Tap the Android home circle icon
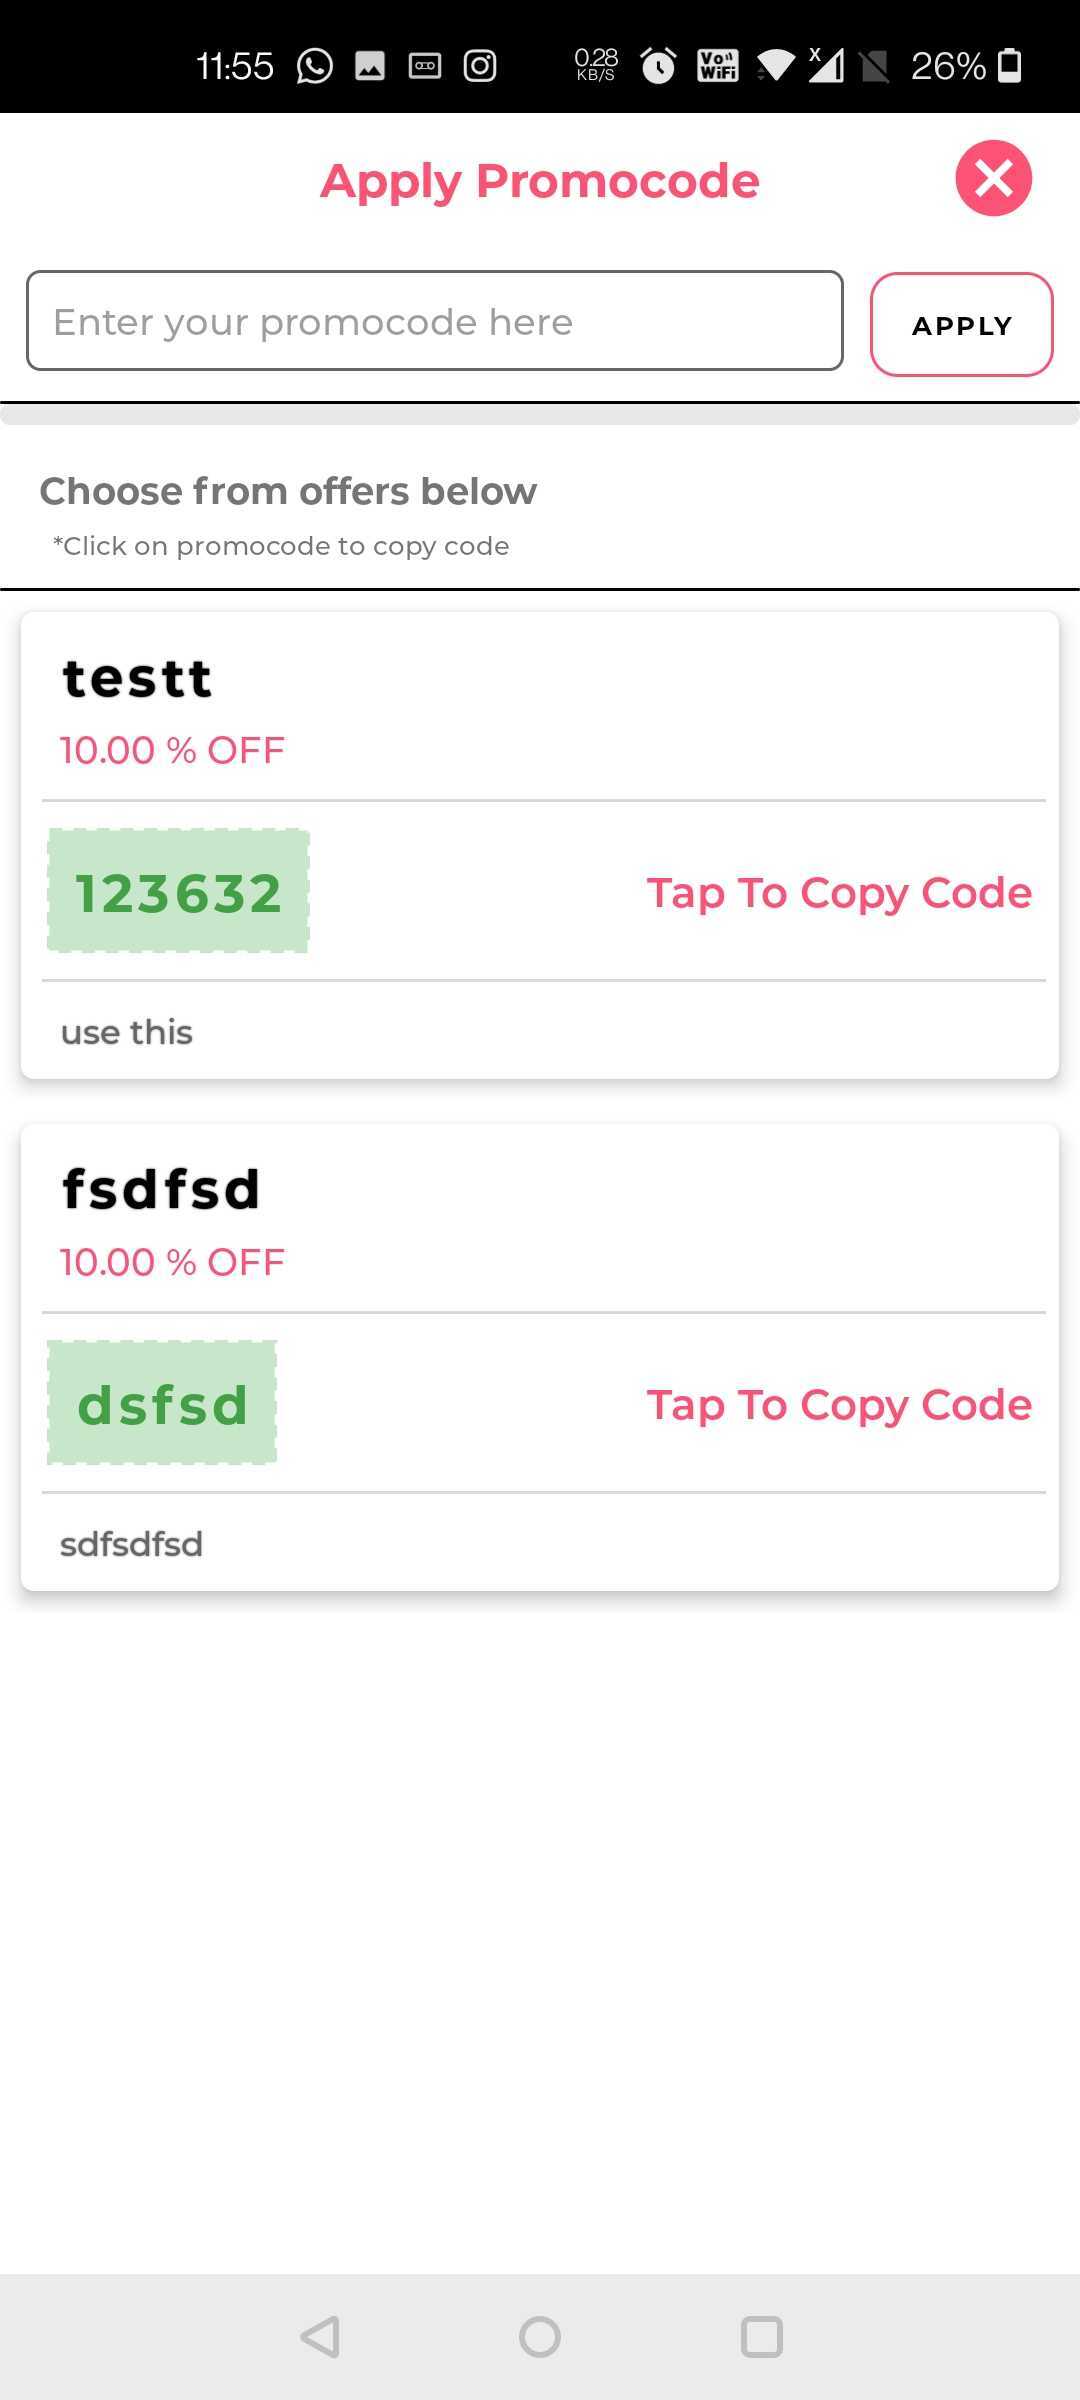Screen dimensions: 1080x2400 (x=540, y=2337)
